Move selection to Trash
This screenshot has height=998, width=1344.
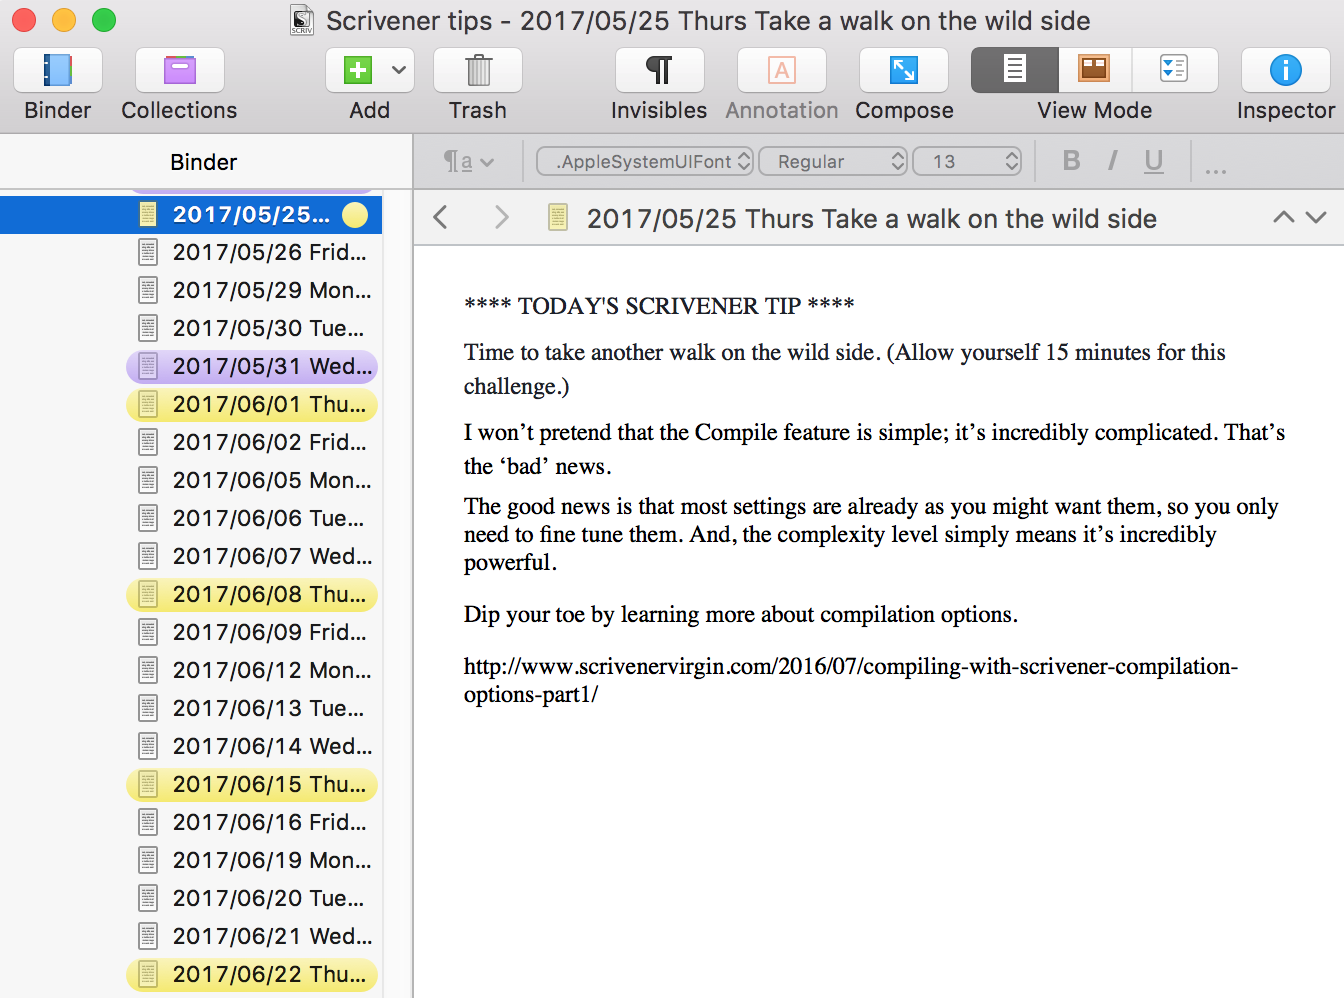478,70
